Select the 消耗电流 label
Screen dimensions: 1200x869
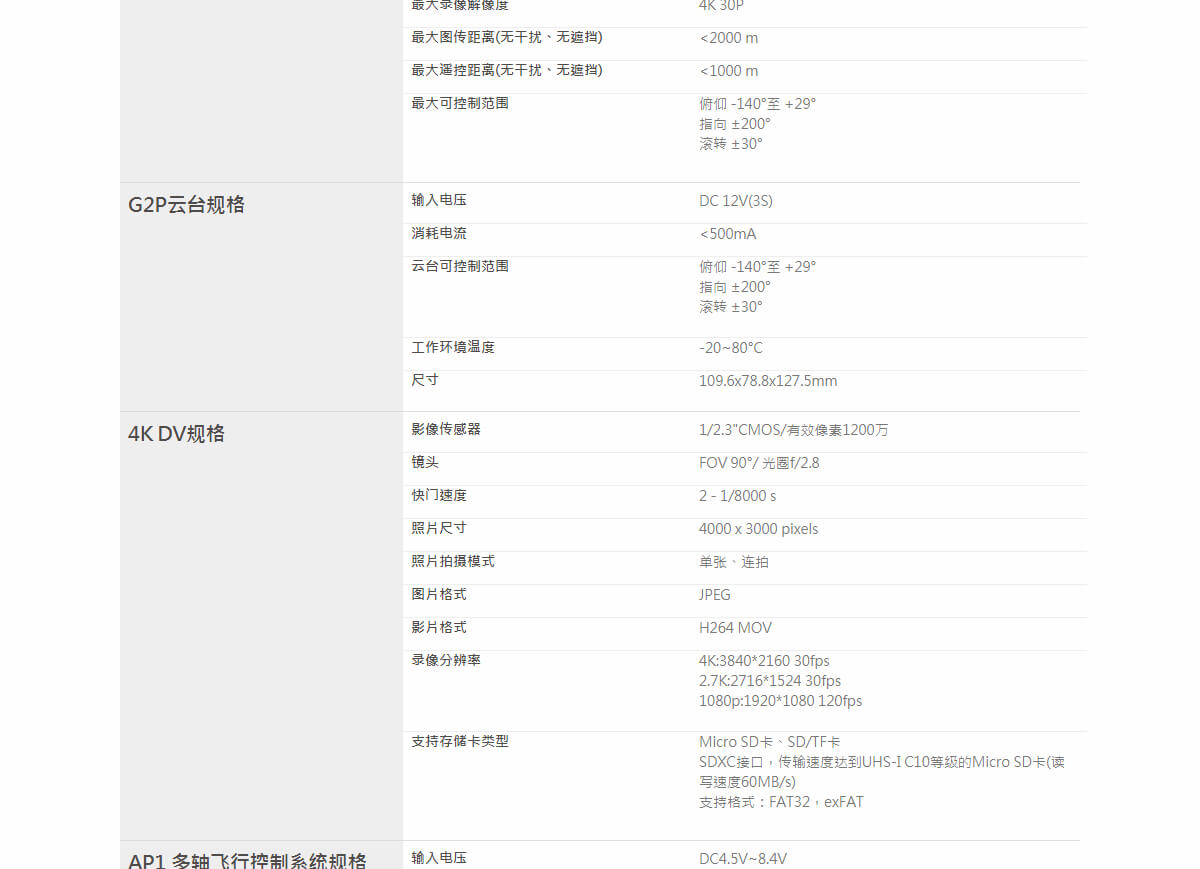[438, 234]
